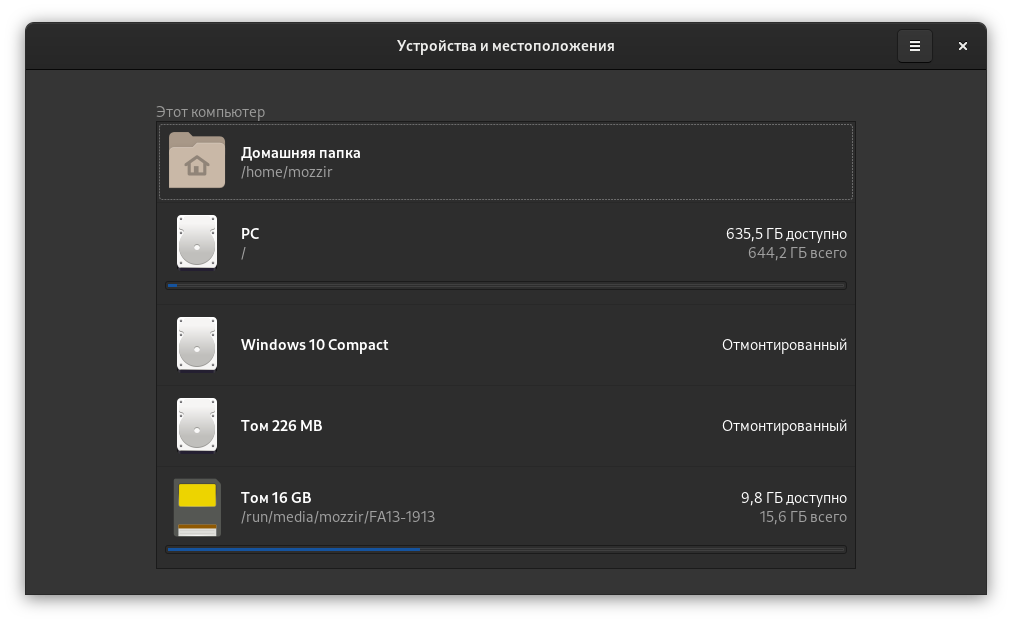Click the Устройства и местоположения window title
The width and height of the screenshot is (1012, 623).
point(505,46)
